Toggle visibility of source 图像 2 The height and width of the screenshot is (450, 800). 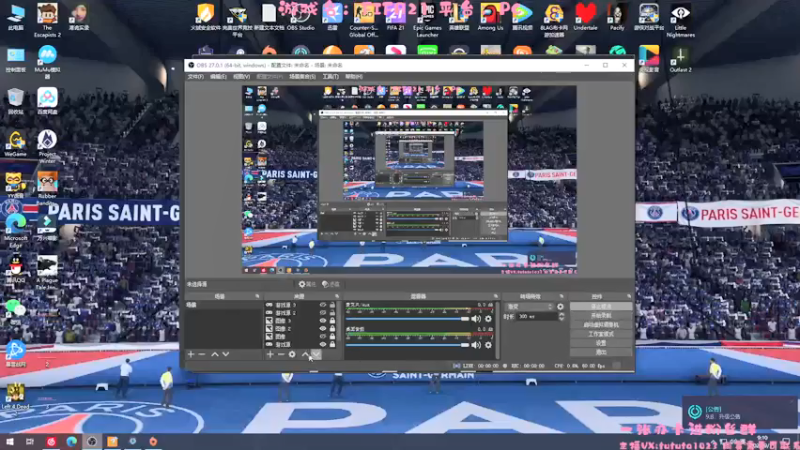(x=322, y=329)
